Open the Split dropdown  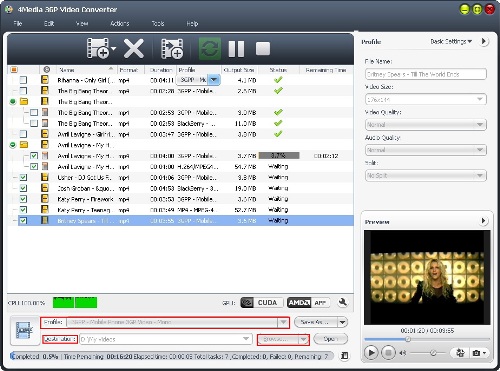(x=426, y=175)
